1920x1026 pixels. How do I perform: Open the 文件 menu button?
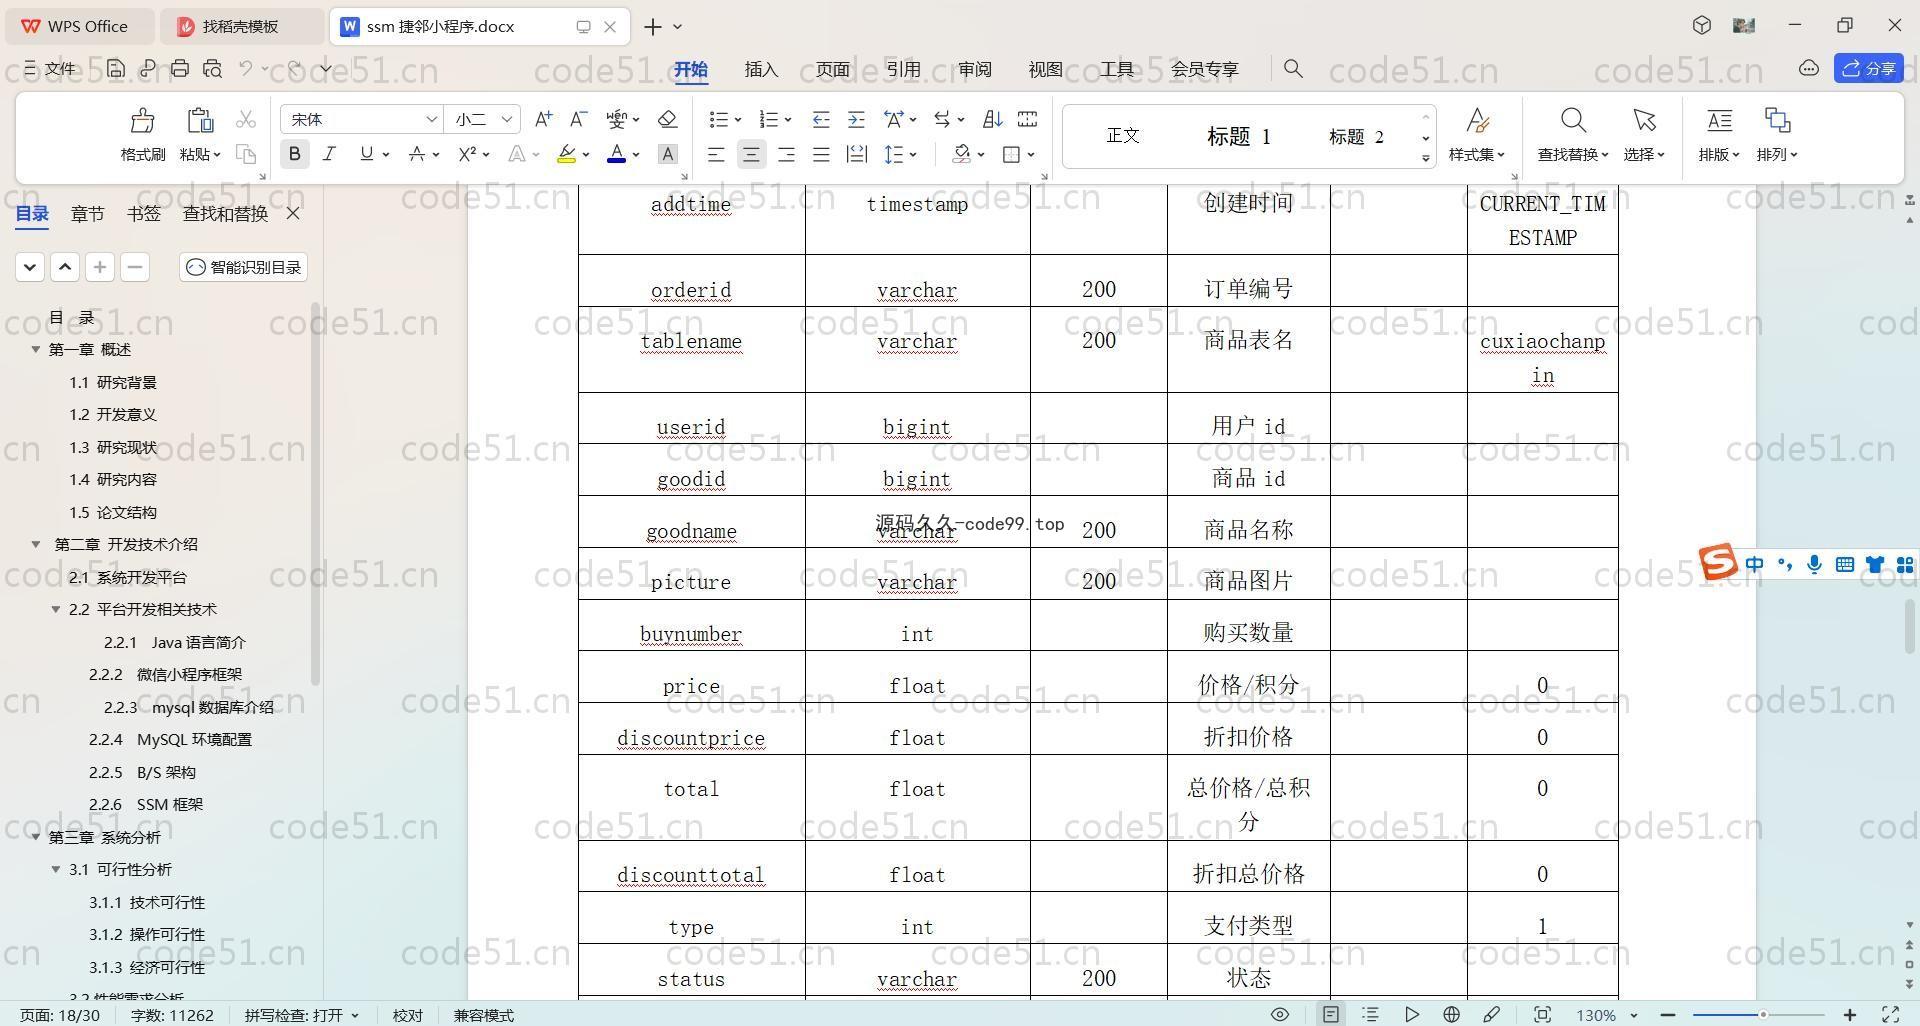(49, 69)
